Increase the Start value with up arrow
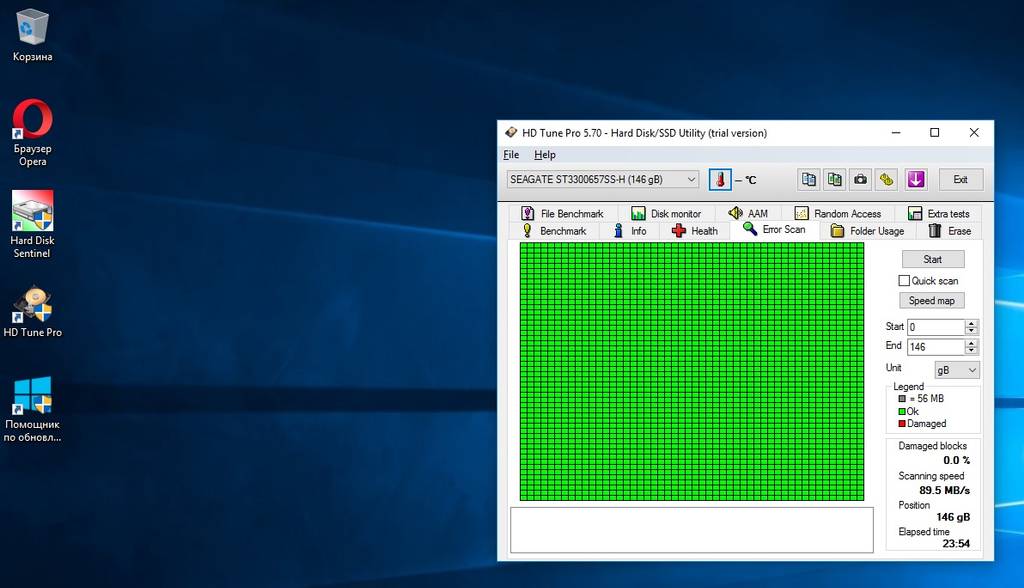The height and width of the screenshot is (588, 1024). [x=972, y=323]
